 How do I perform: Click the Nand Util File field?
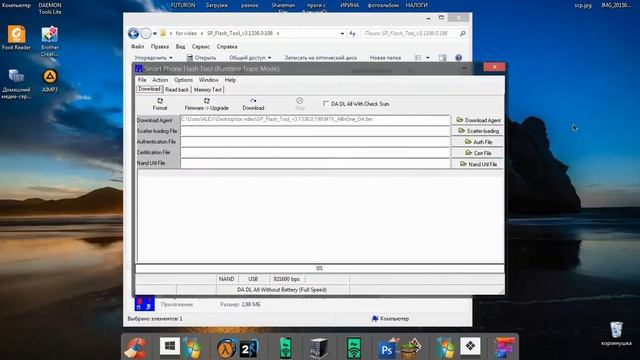pos(315,163)
